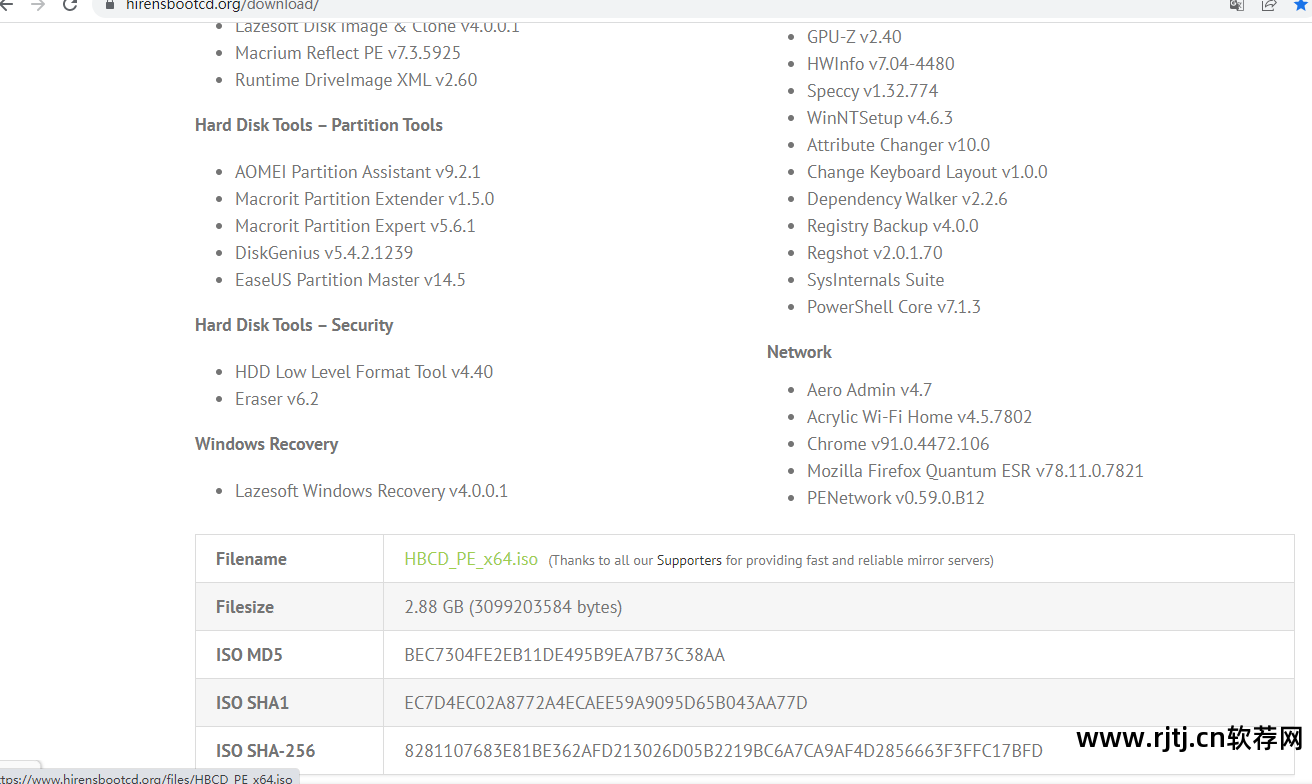
Task: Open the Google Translate page icon
Action: [x=1237, y=5]
